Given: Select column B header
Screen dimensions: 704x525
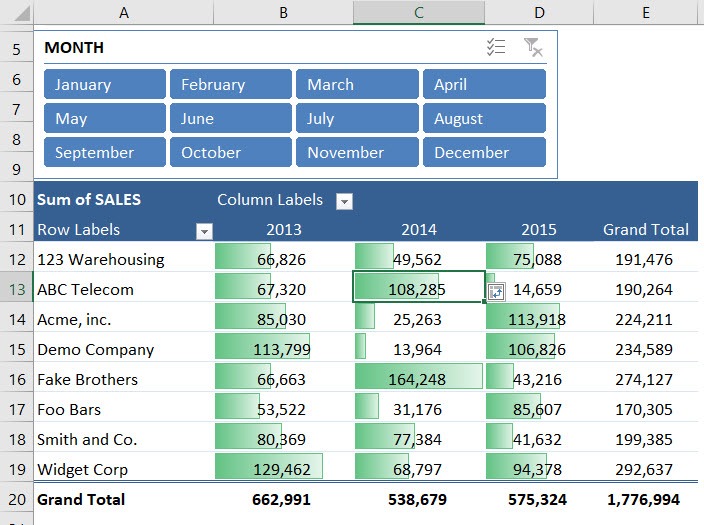Looking at the screenshot, I should pyautogui.click(x=283, y=12).
